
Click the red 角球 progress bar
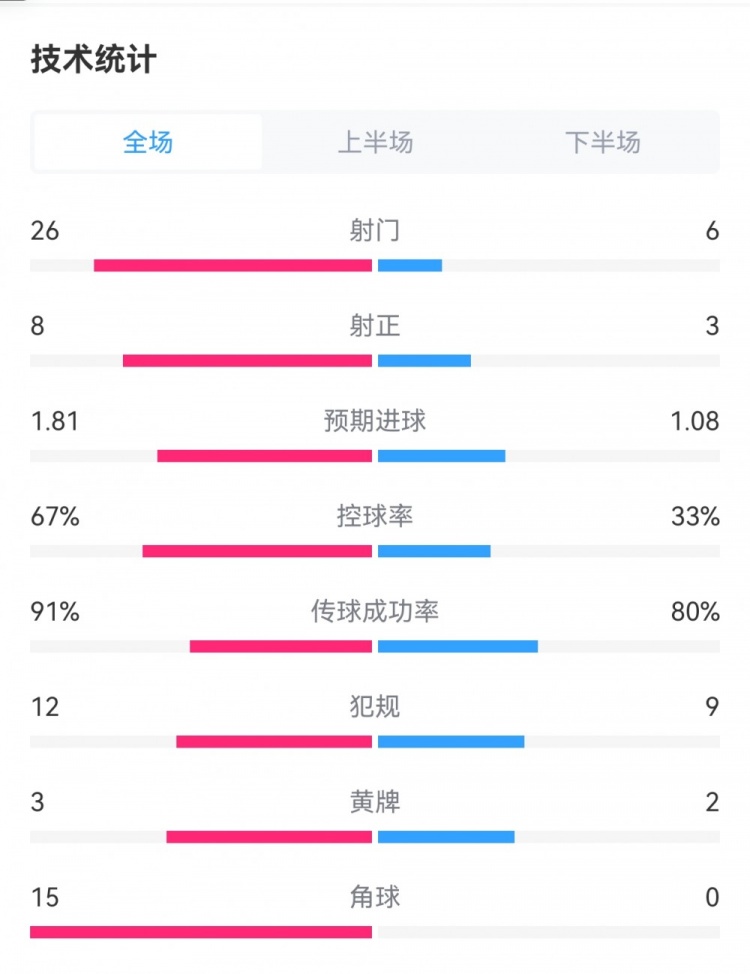point(201,932)
